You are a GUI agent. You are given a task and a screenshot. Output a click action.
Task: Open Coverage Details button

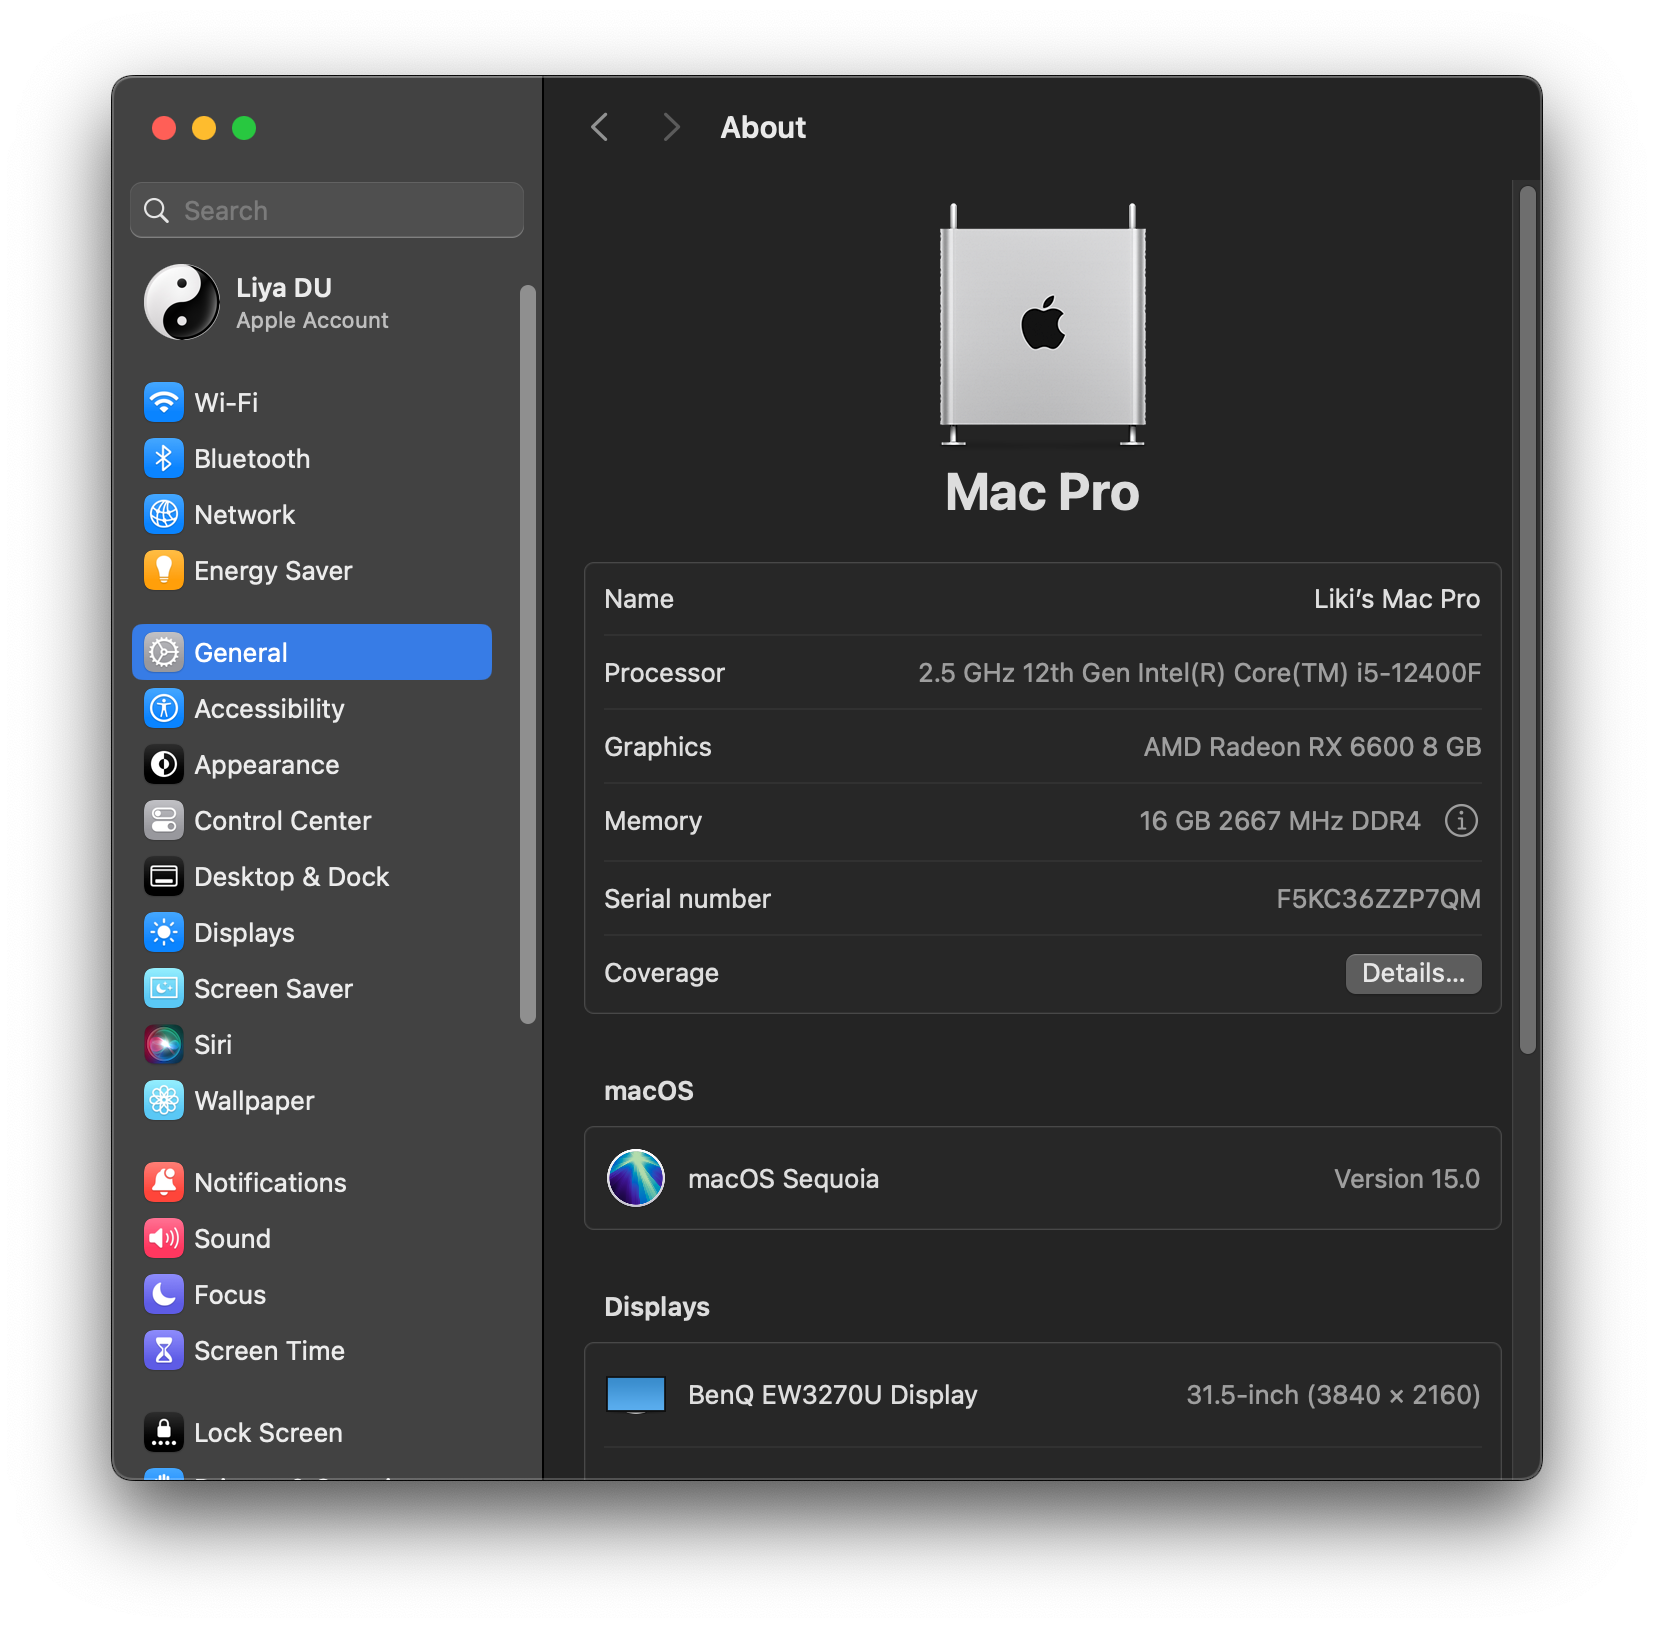(1413, 973)
